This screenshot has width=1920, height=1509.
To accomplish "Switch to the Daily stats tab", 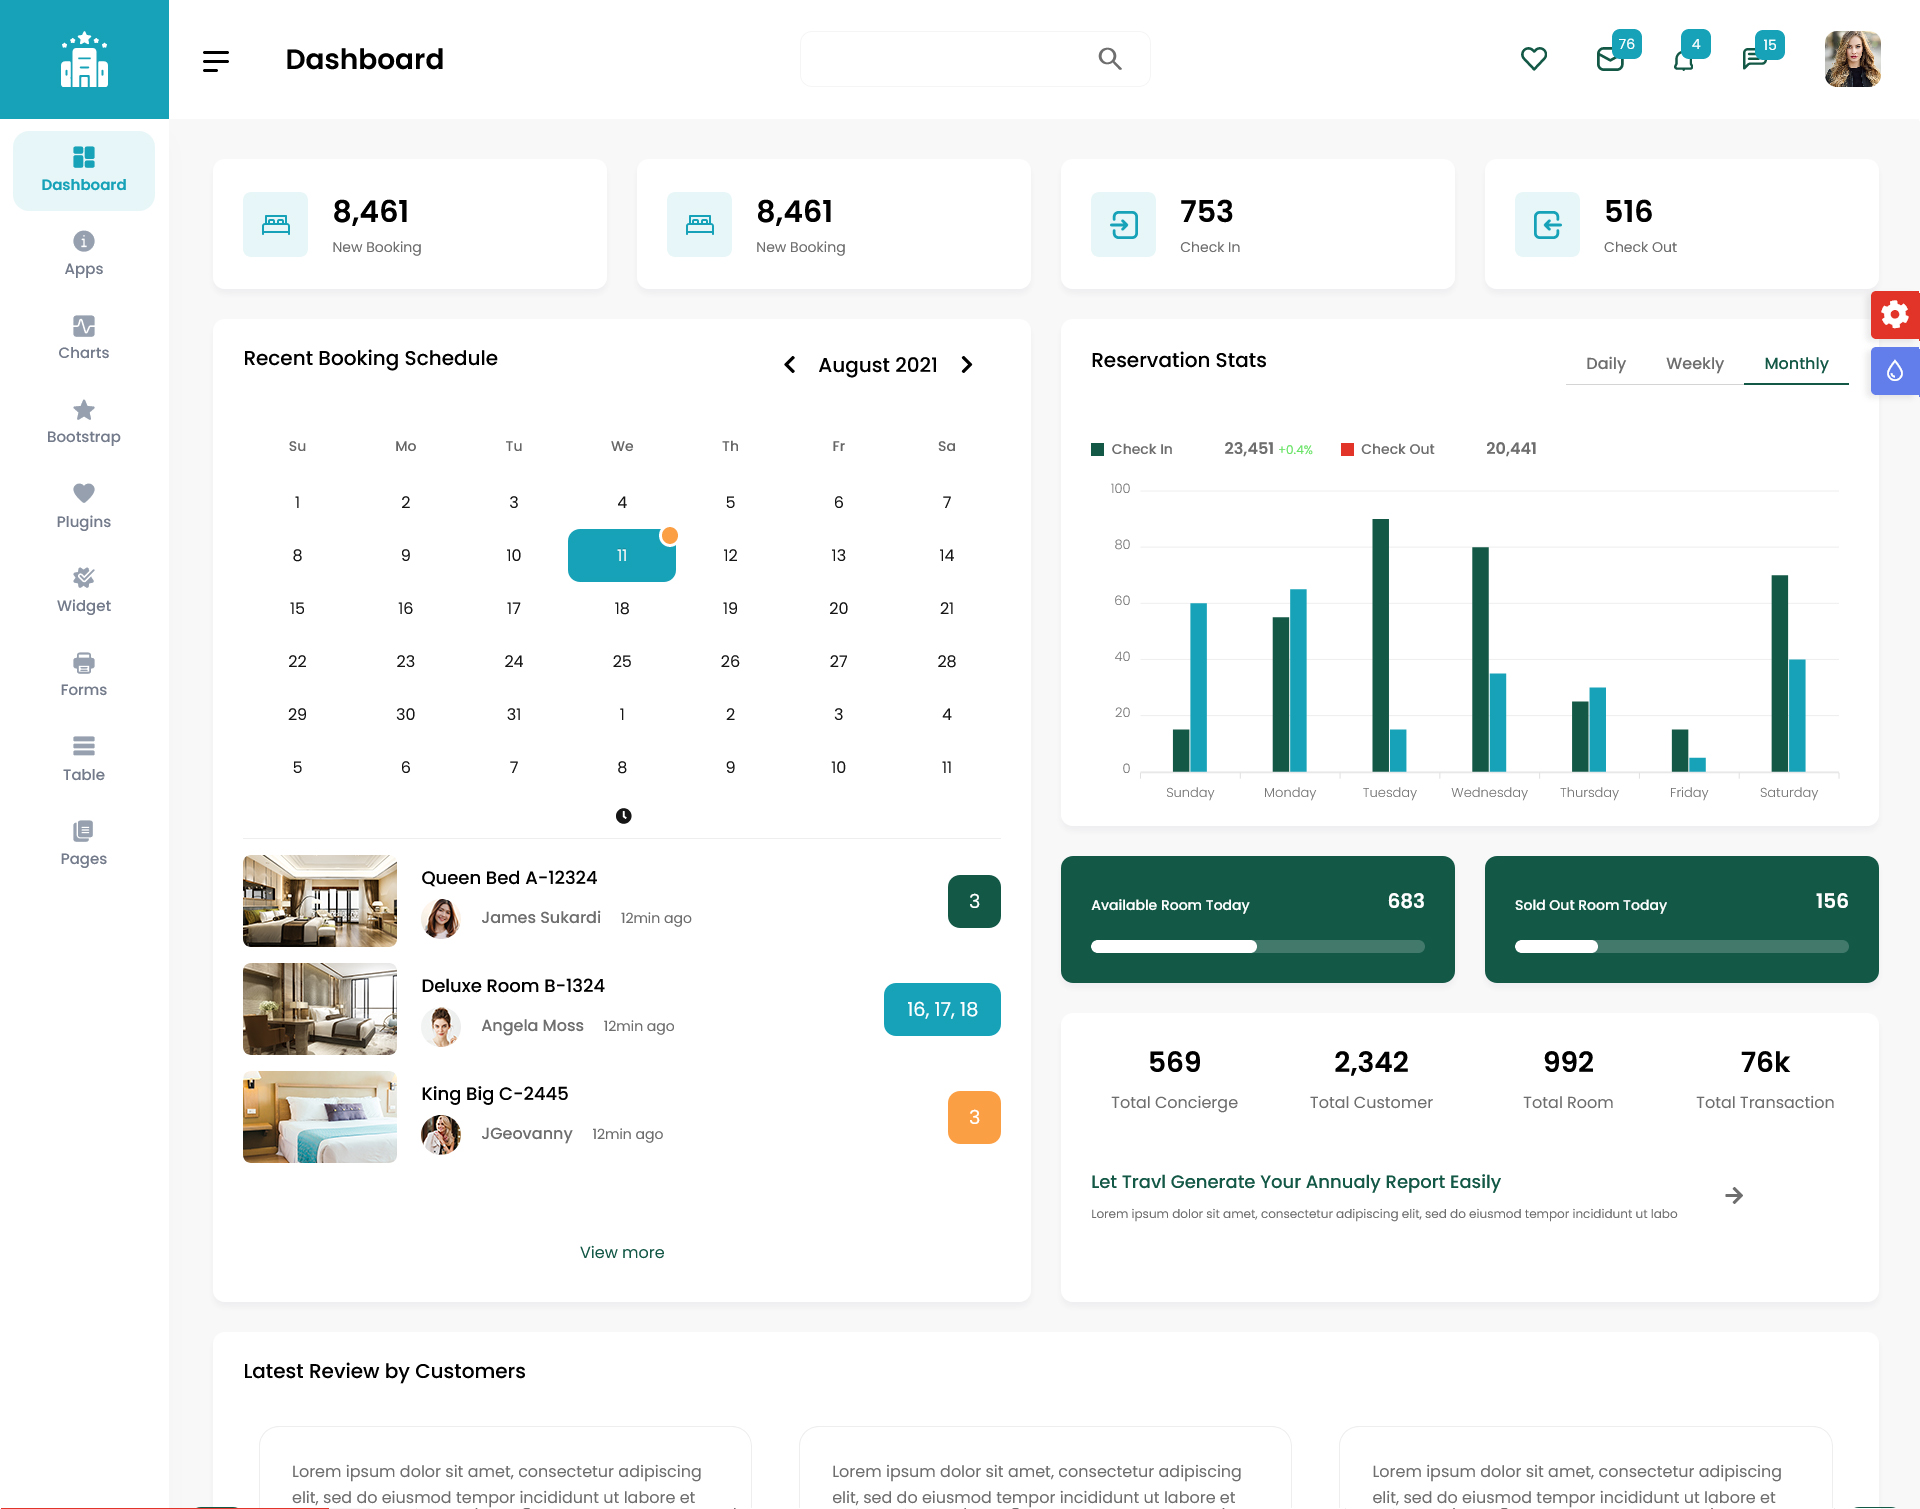I will (1605, 363).
